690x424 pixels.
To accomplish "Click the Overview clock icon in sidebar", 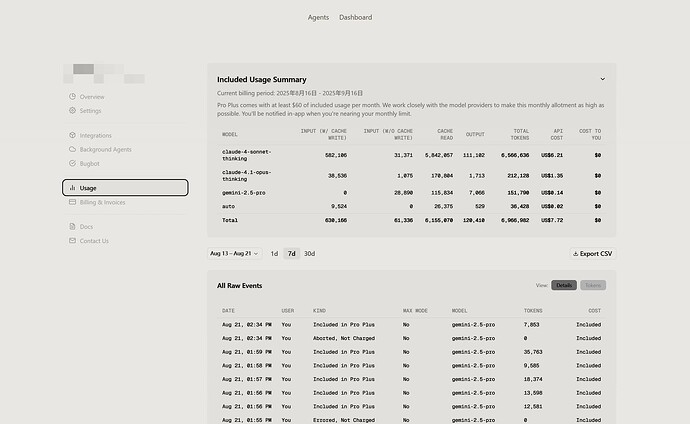I will click(x=72, y=96).
